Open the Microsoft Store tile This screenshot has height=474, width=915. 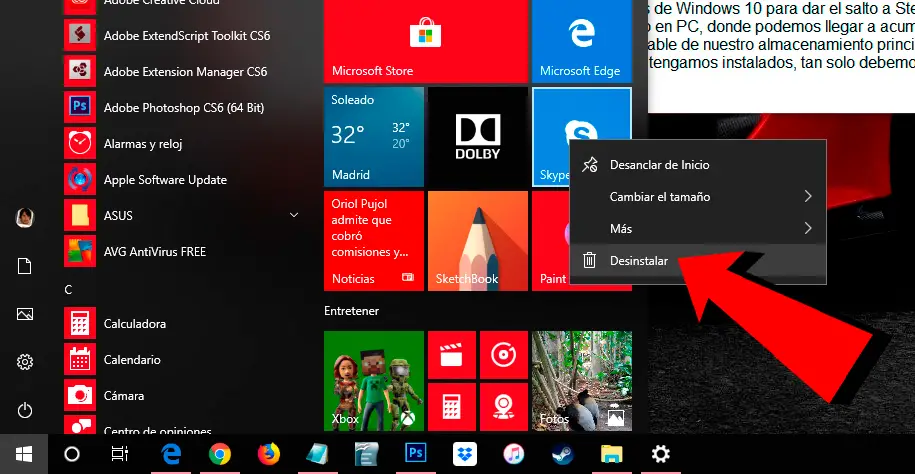[x=426, y=41]
